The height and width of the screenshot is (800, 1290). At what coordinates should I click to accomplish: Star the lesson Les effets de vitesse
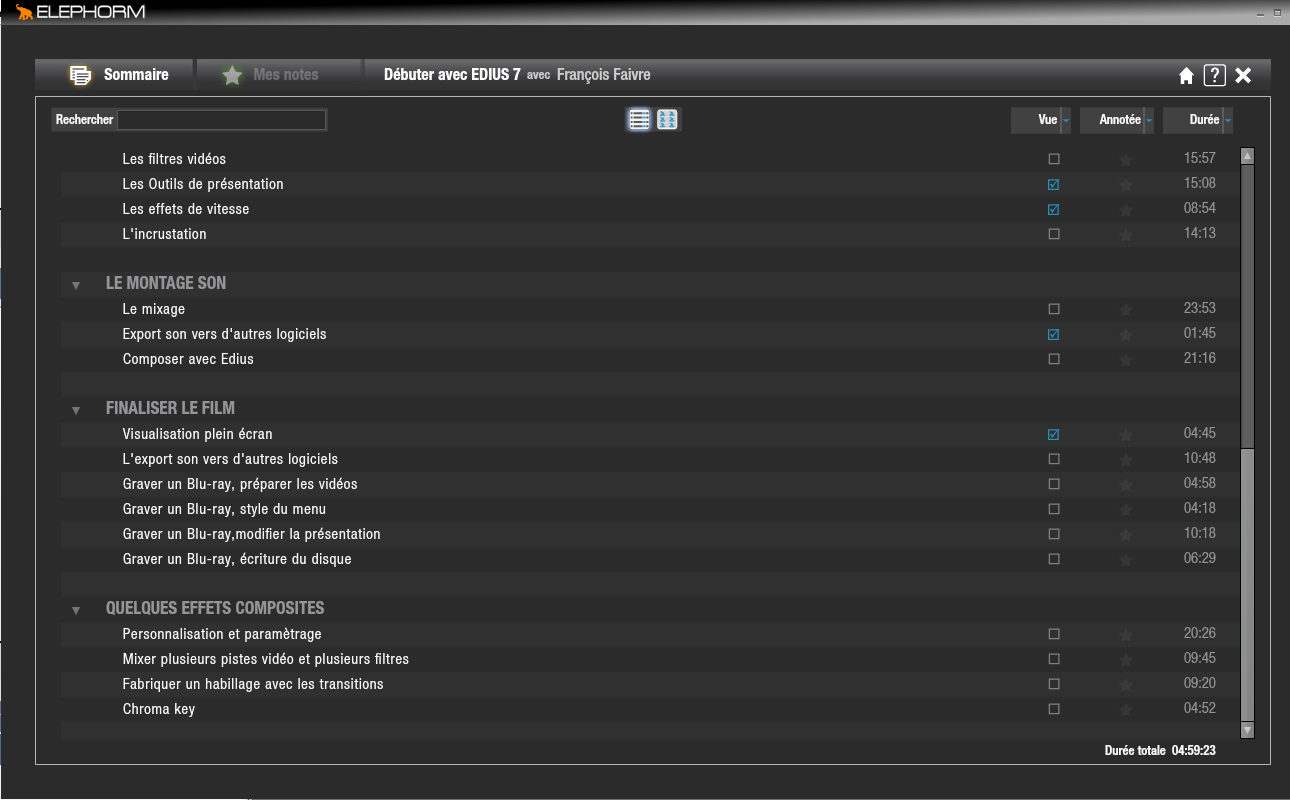pos(1126,209)
